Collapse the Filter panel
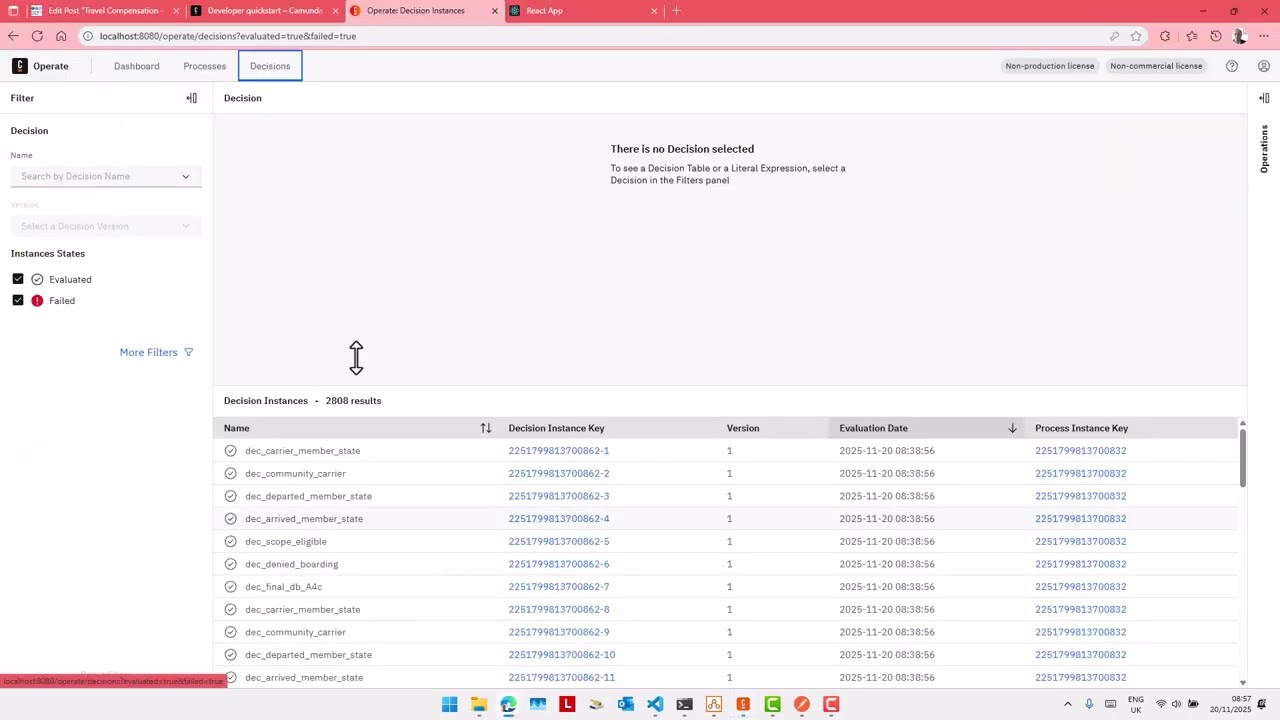This screenshot has width=1280, height=720. click(x=191, y=98)
